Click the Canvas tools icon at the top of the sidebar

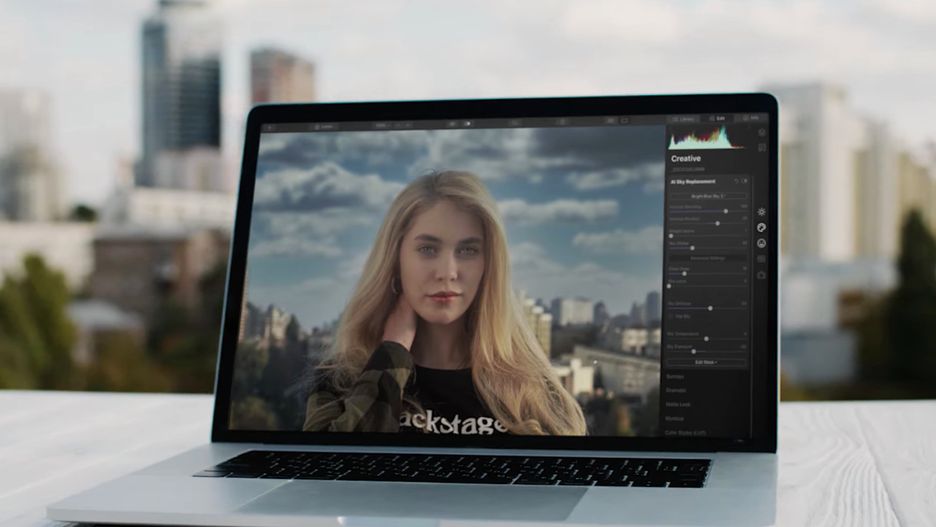[x=762, y=132]
